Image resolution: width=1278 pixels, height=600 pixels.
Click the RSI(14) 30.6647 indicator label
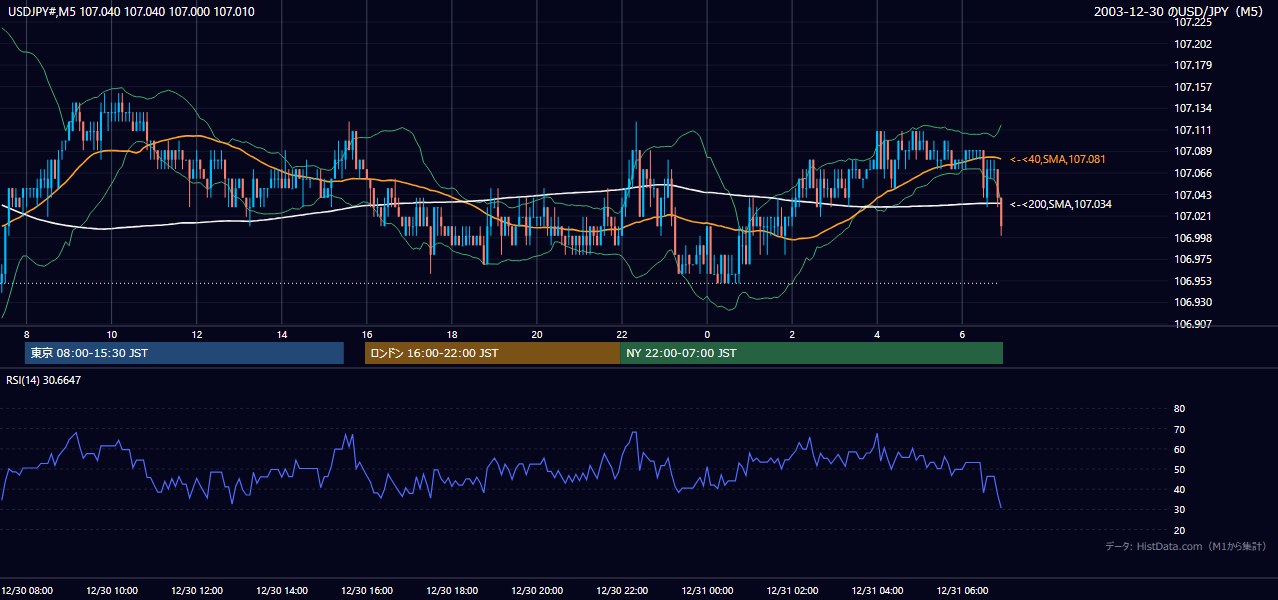(x=44, y=380)
